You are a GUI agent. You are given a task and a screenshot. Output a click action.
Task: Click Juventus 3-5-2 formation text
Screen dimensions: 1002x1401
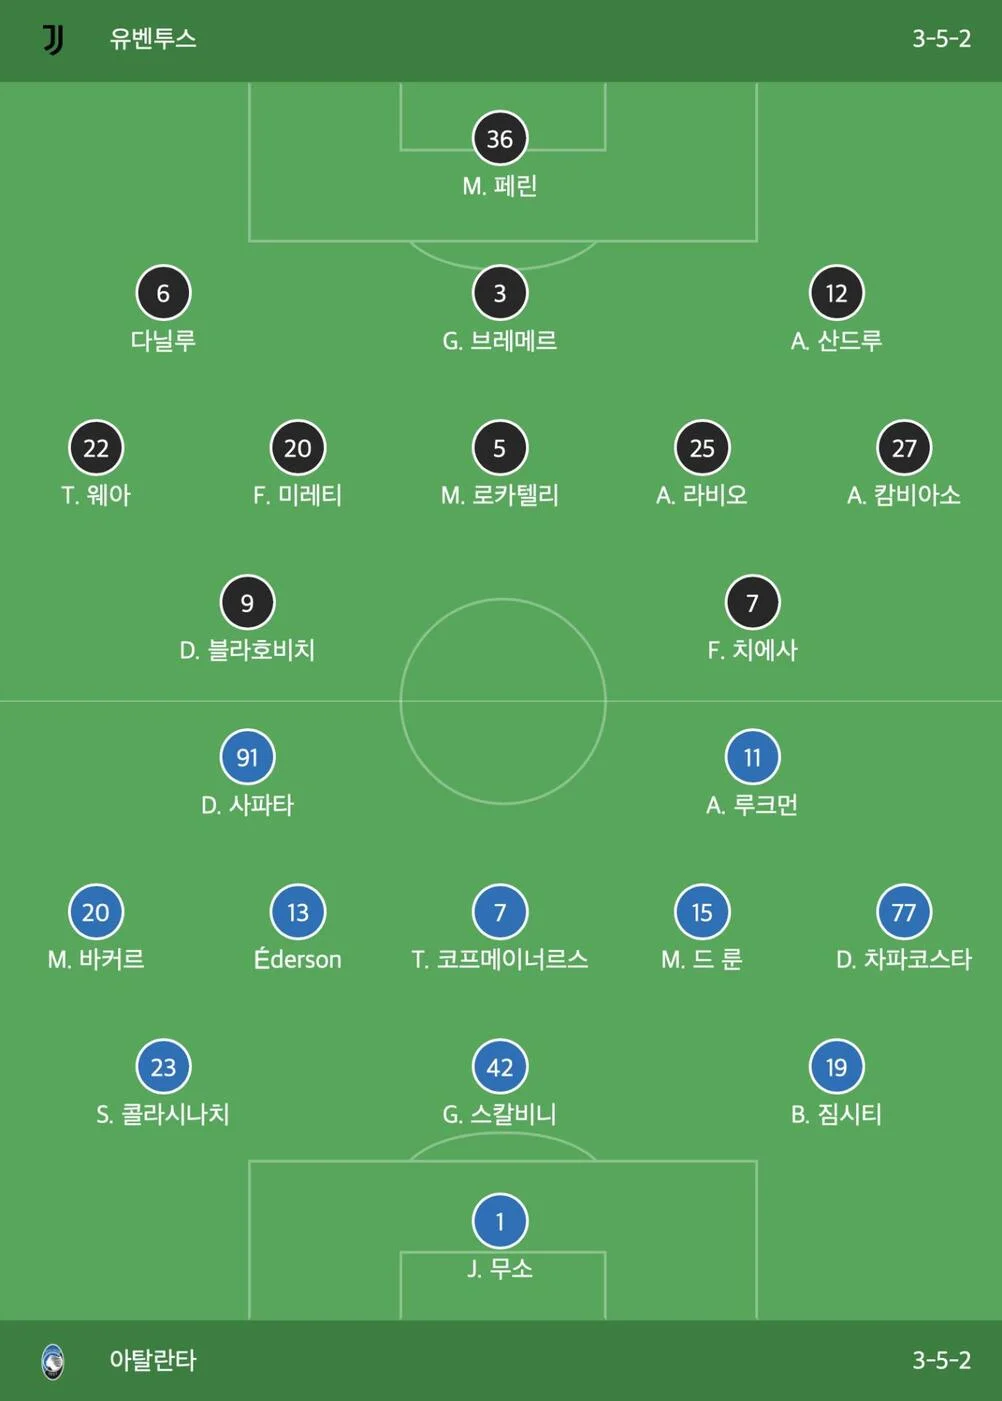point(941,39)
